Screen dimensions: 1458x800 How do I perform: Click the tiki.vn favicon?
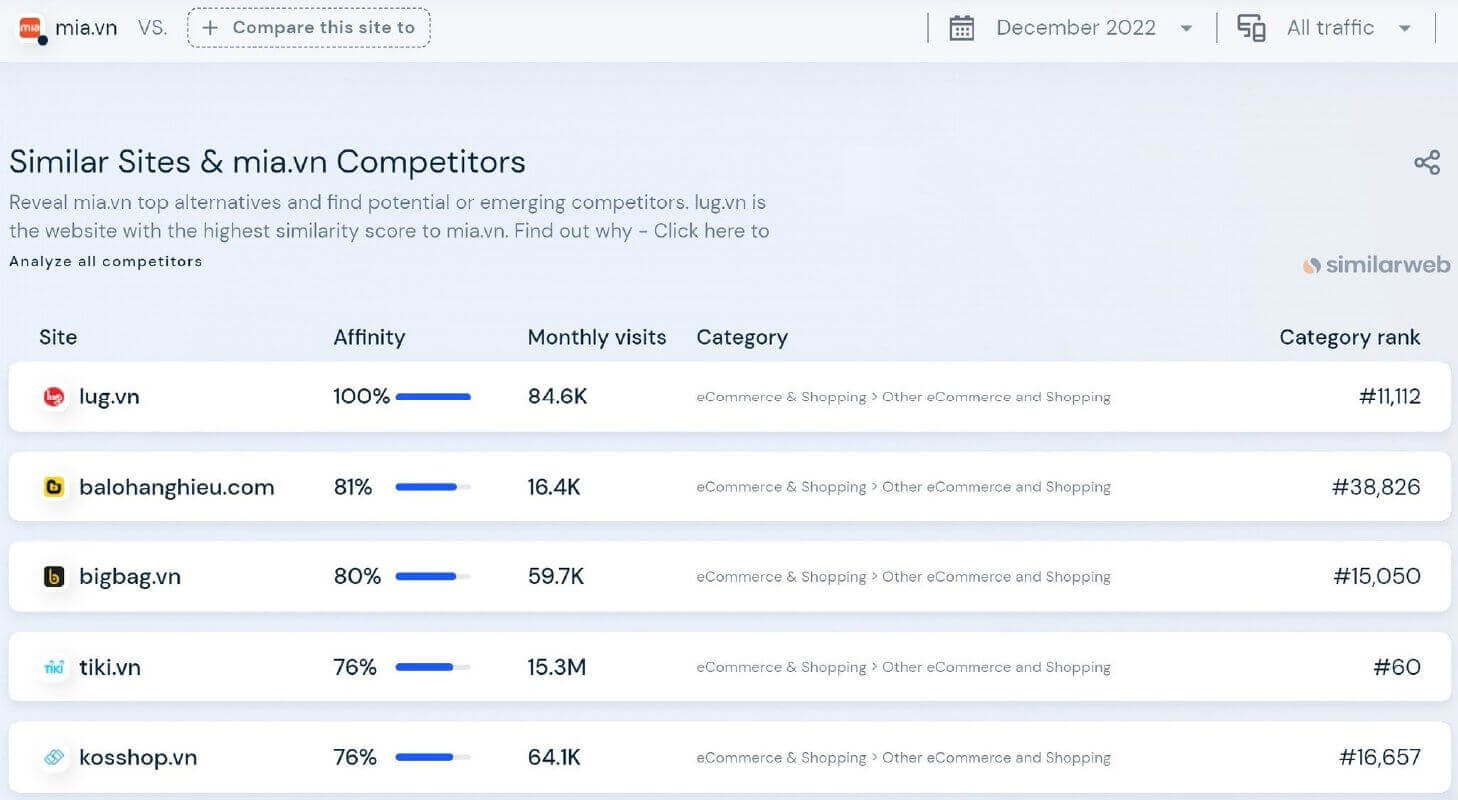pyautogui.click(x=54, y=667)
